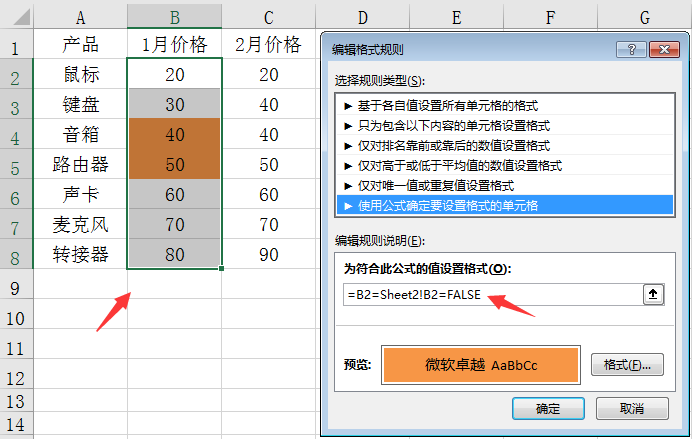Click orange cell B4 with value 40
Screen dimensions: 692x439
175,134
